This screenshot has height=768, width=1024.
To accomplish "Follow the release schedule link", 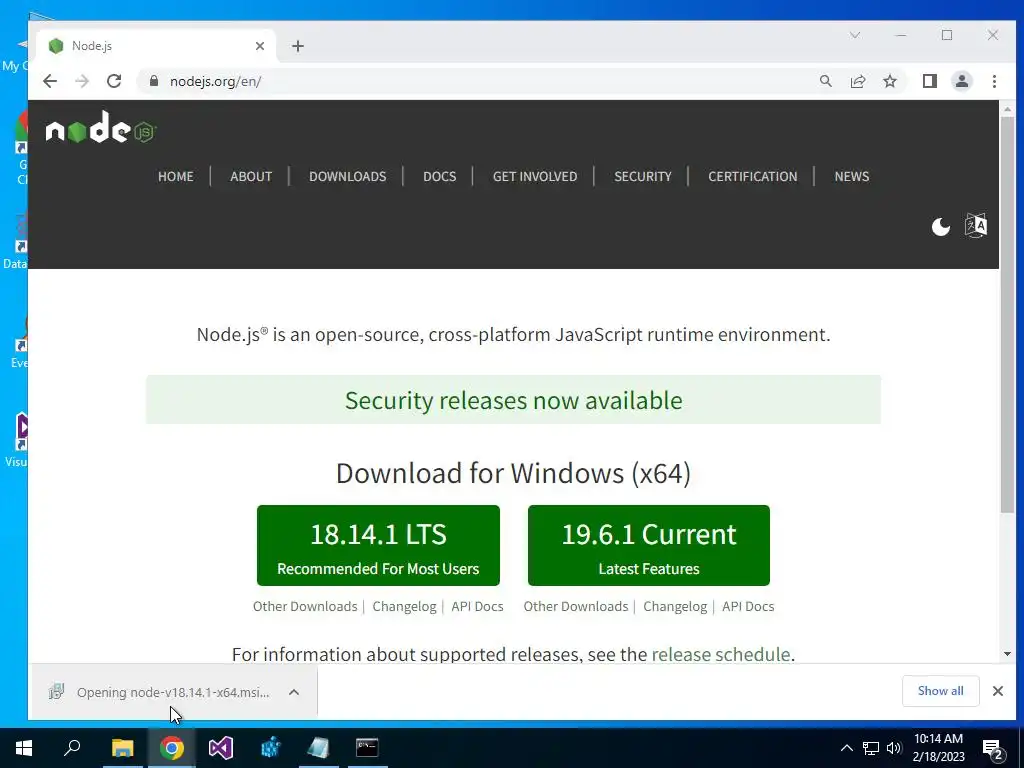I will (x=721, y=654).
